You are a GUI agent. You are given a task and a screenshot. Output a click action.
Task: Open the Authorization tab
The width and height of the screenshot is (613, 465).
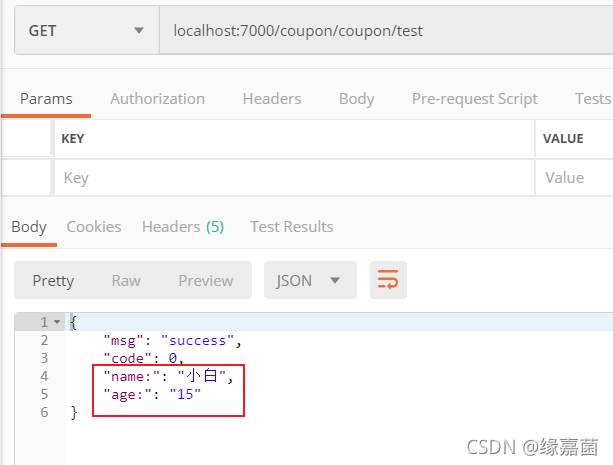(158, 99)
